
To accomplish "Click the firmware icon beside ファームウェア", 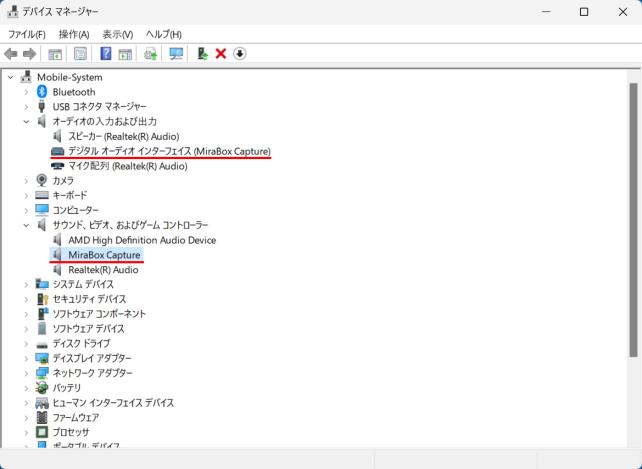I will pyautogui.click(x=42, y=417).
